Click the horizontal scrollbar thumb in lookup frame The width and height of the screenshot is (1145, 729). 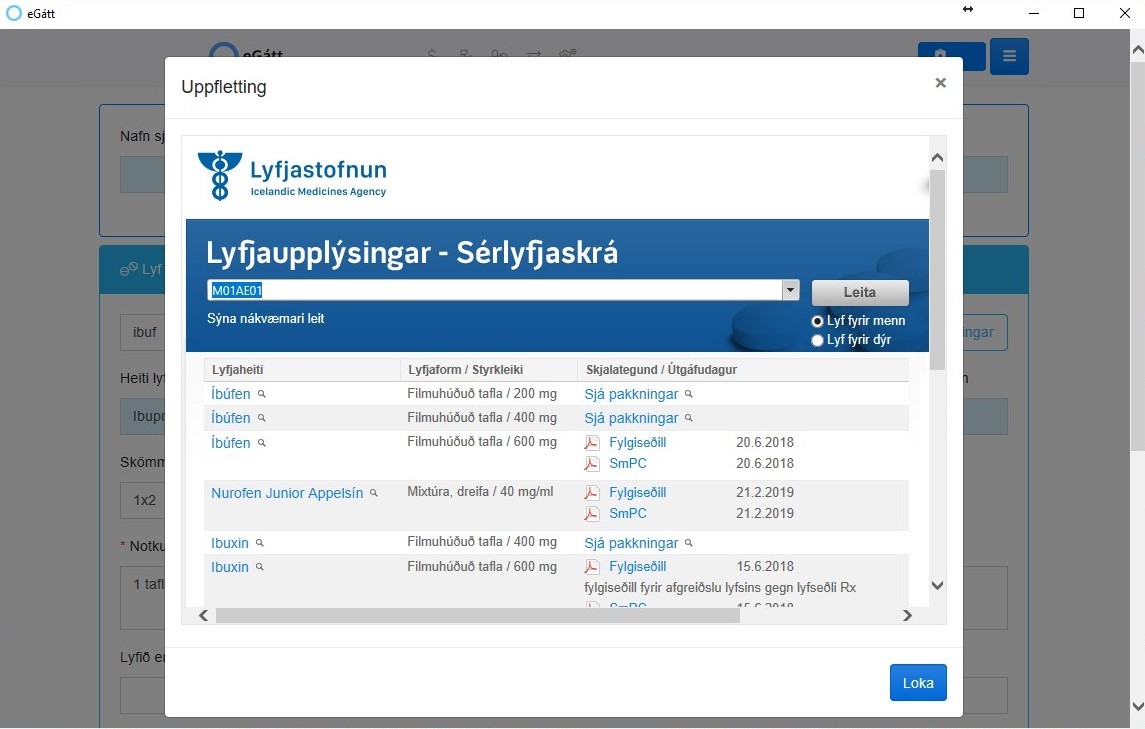point(478,616)
